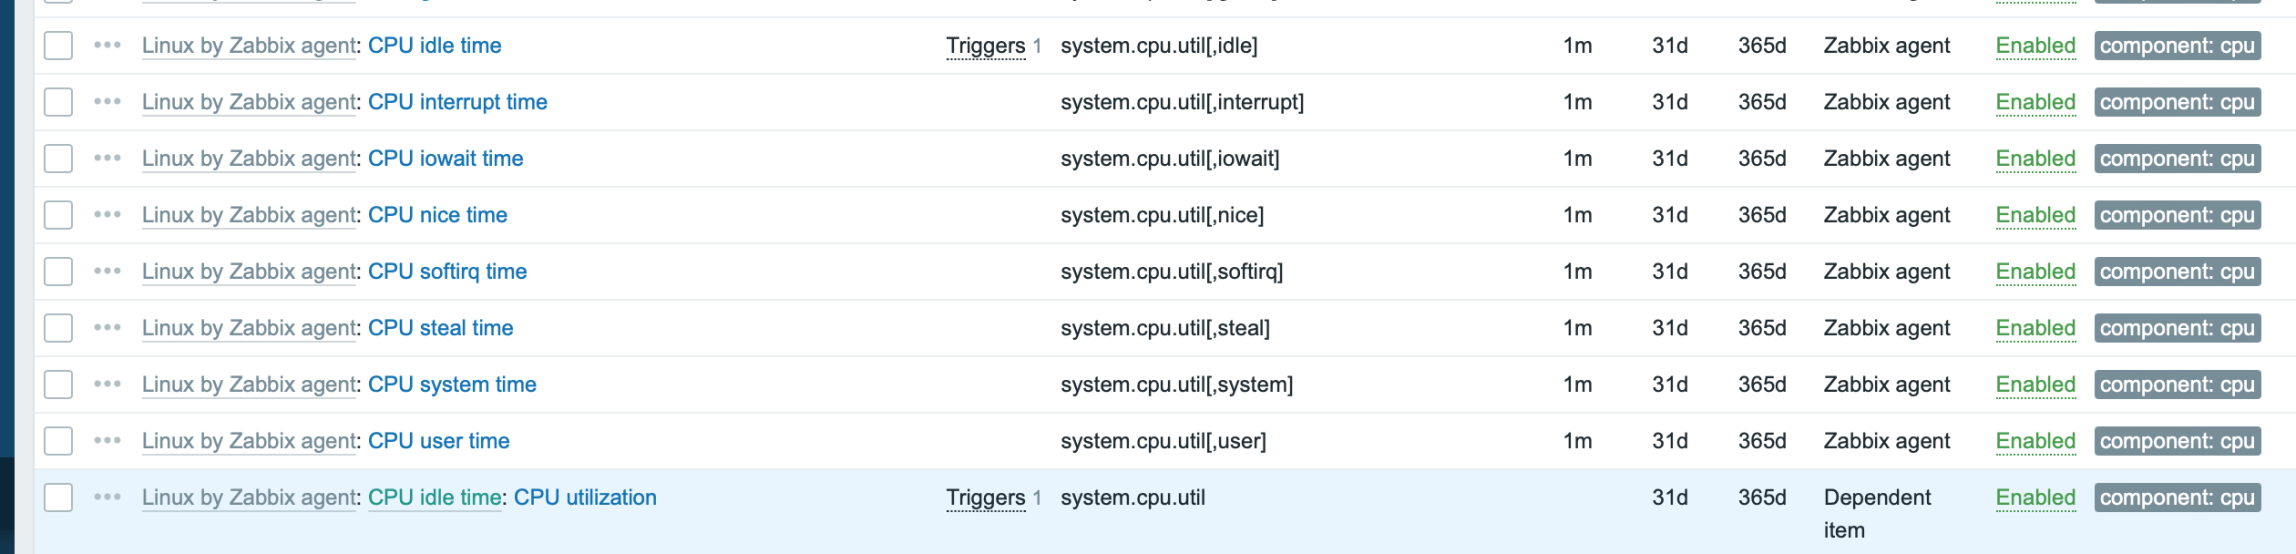Tick the CPU utilization row checkbox
This screenshot has width=2296, height=554.
tap(59, 497)
